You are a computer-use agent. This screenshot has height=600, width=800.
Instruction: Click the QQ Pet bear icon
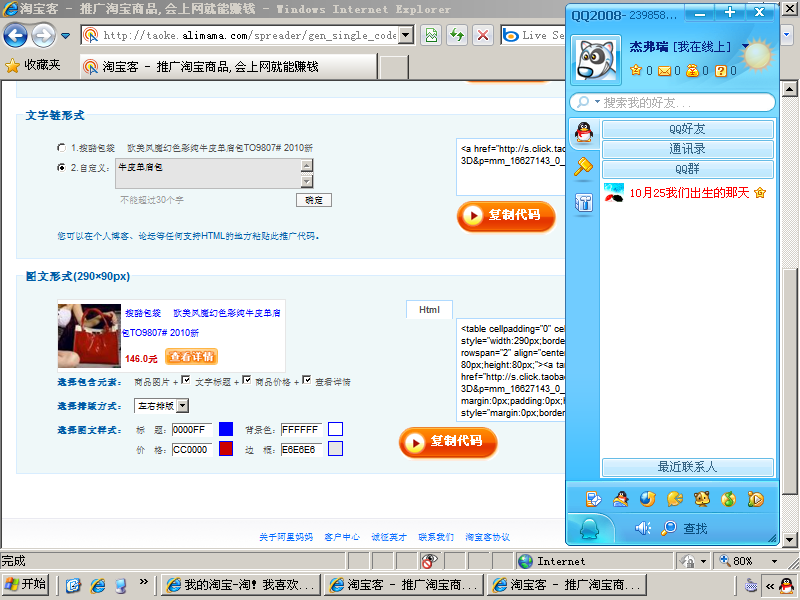pyautogui.click(x=702, y=498)
